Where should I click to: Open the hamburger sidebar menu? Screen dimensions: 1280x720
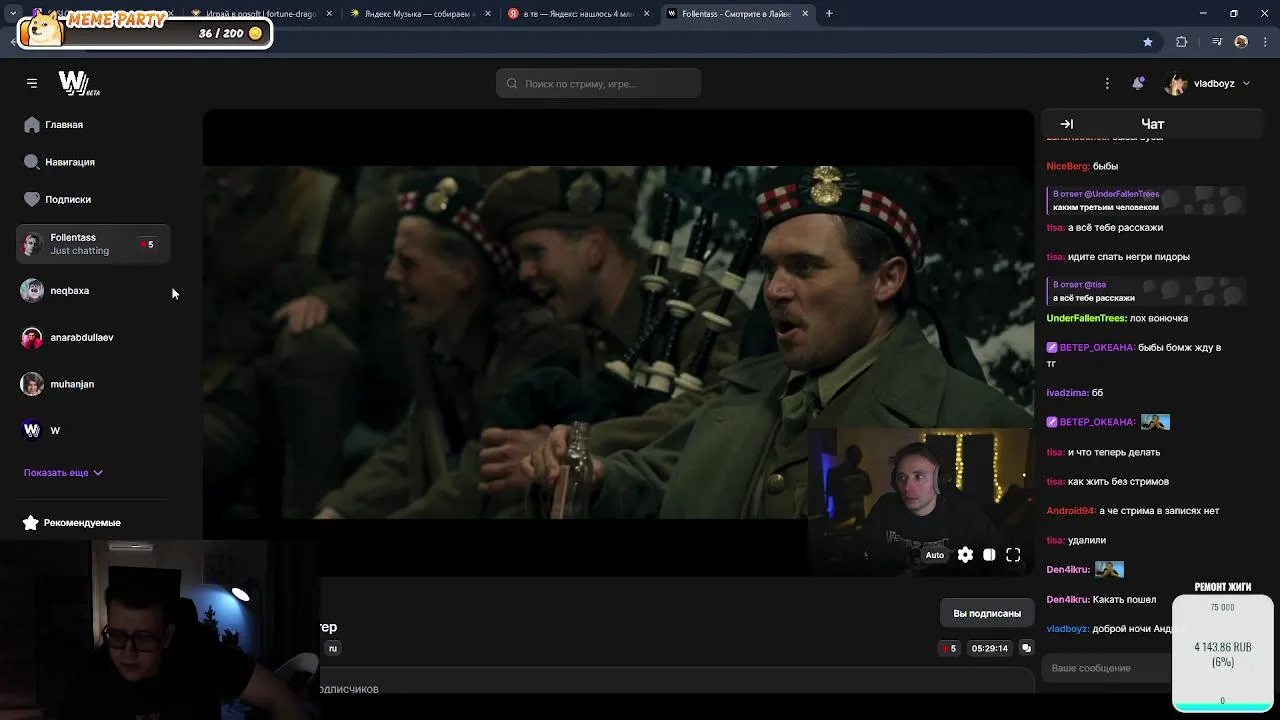pos(32,83)
